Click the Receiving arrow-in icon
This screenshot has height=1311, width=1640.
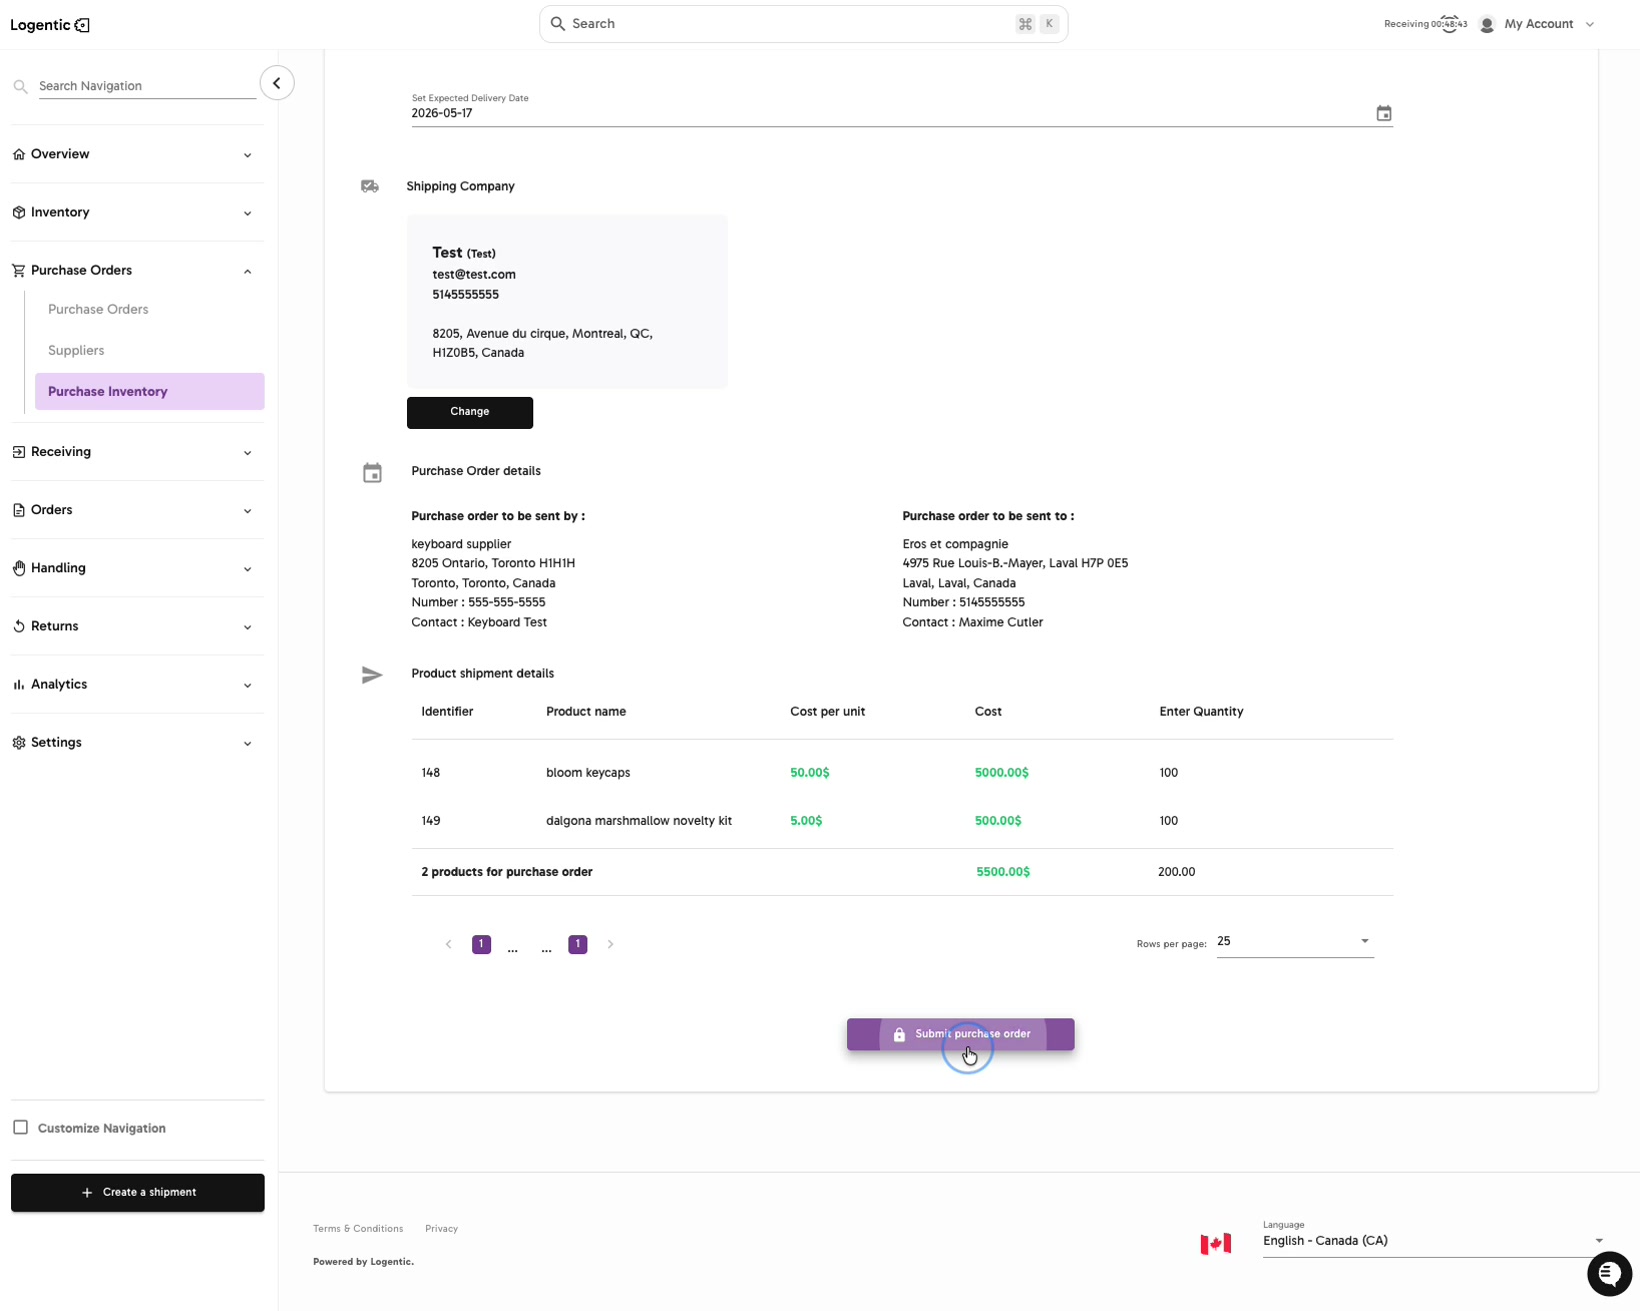19,452
